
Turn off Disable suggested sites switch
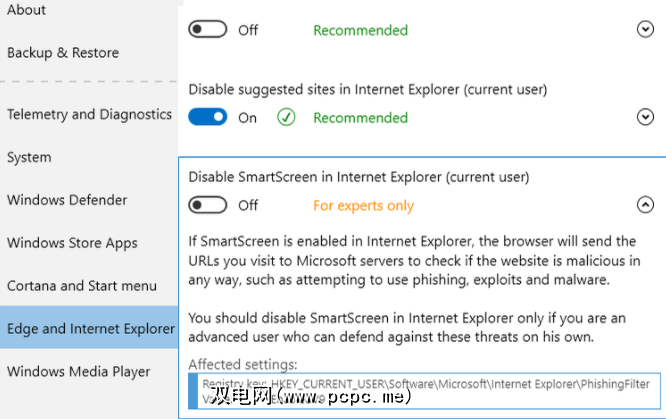(x=208, y=118)
